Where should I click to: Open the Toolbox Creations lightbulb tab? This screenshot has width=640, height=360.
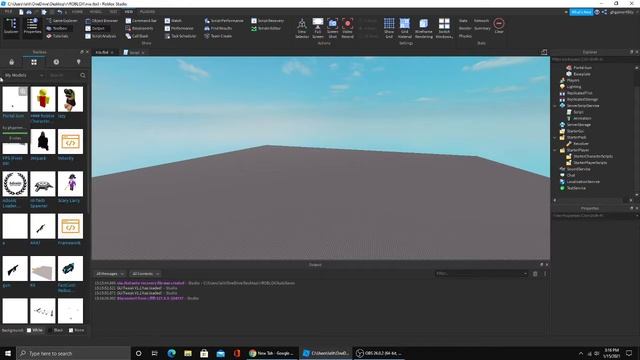click(78, 62)
